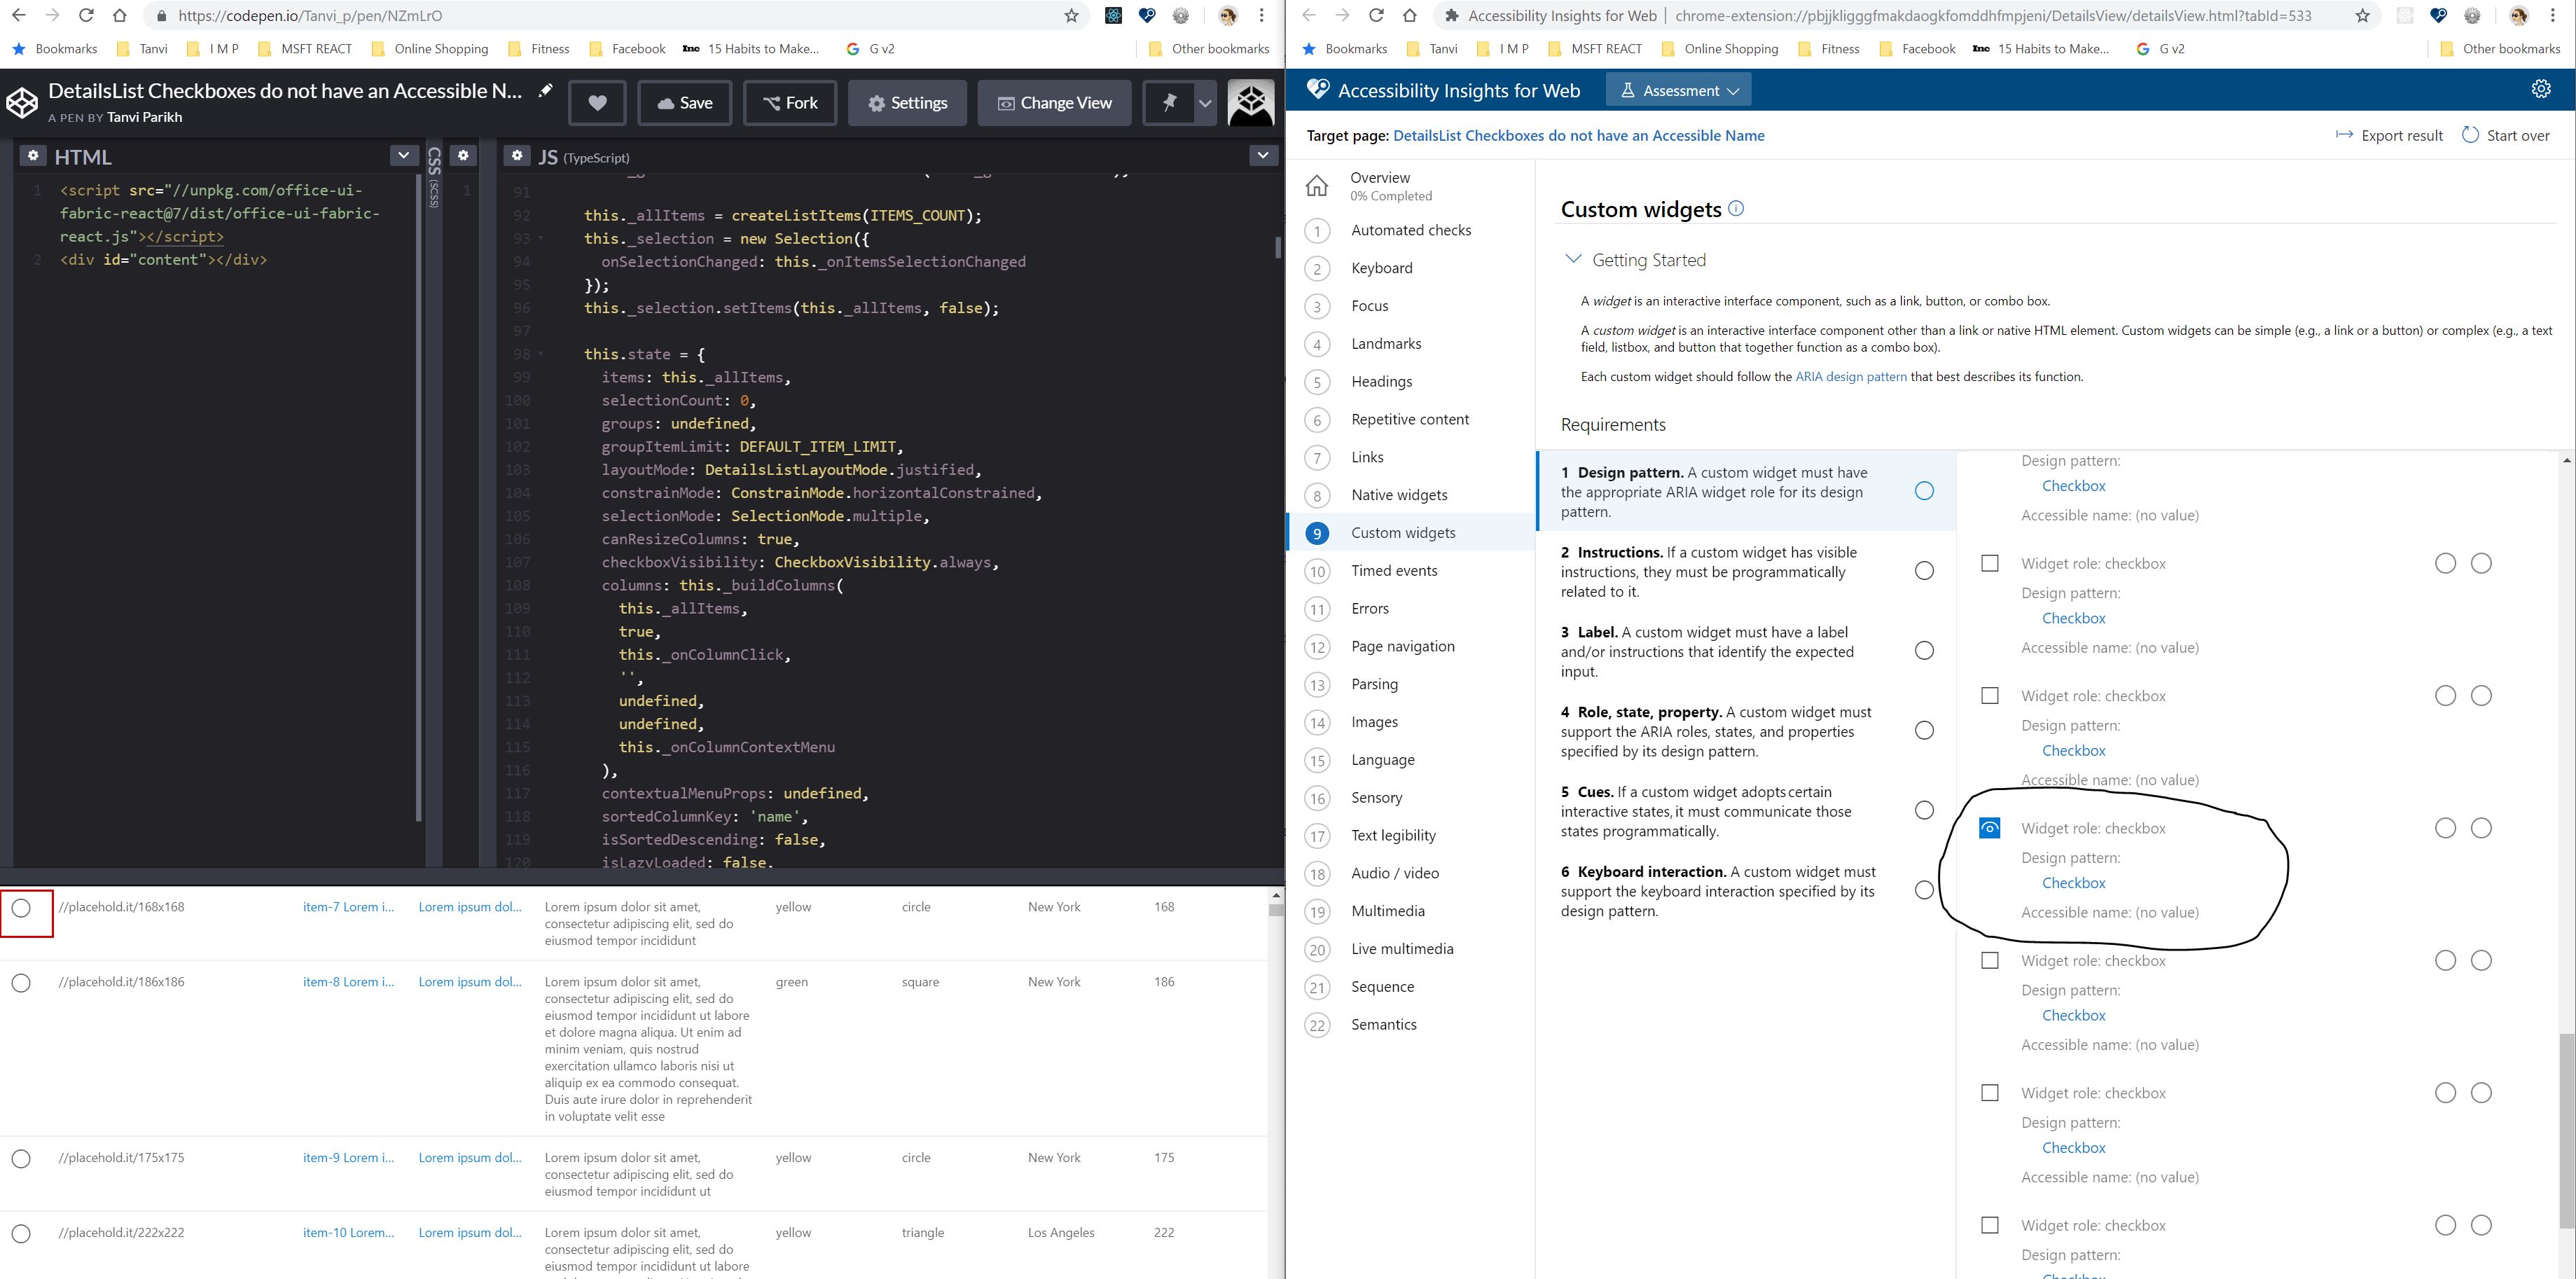Toggle the highlighted visualization eye checkbox
2576x1279 pixels.
tap(1990, 828)
